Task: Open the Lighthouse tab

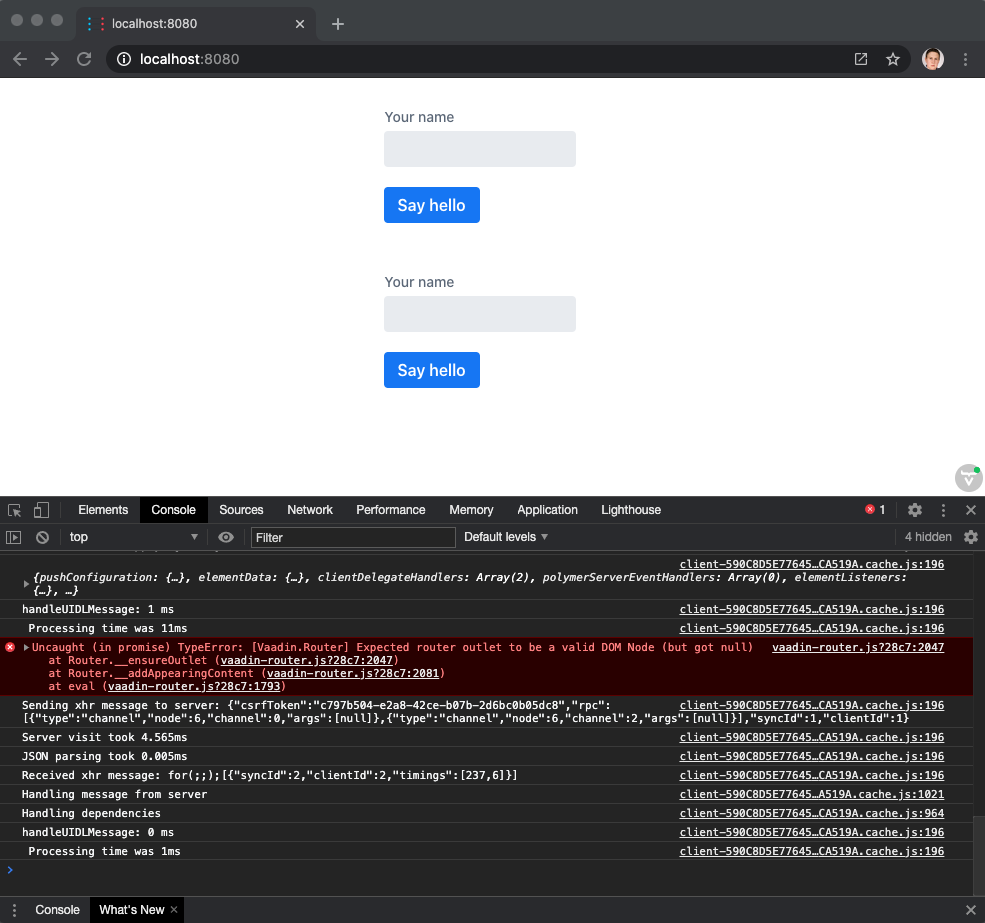Action: (x=631, y=510)
